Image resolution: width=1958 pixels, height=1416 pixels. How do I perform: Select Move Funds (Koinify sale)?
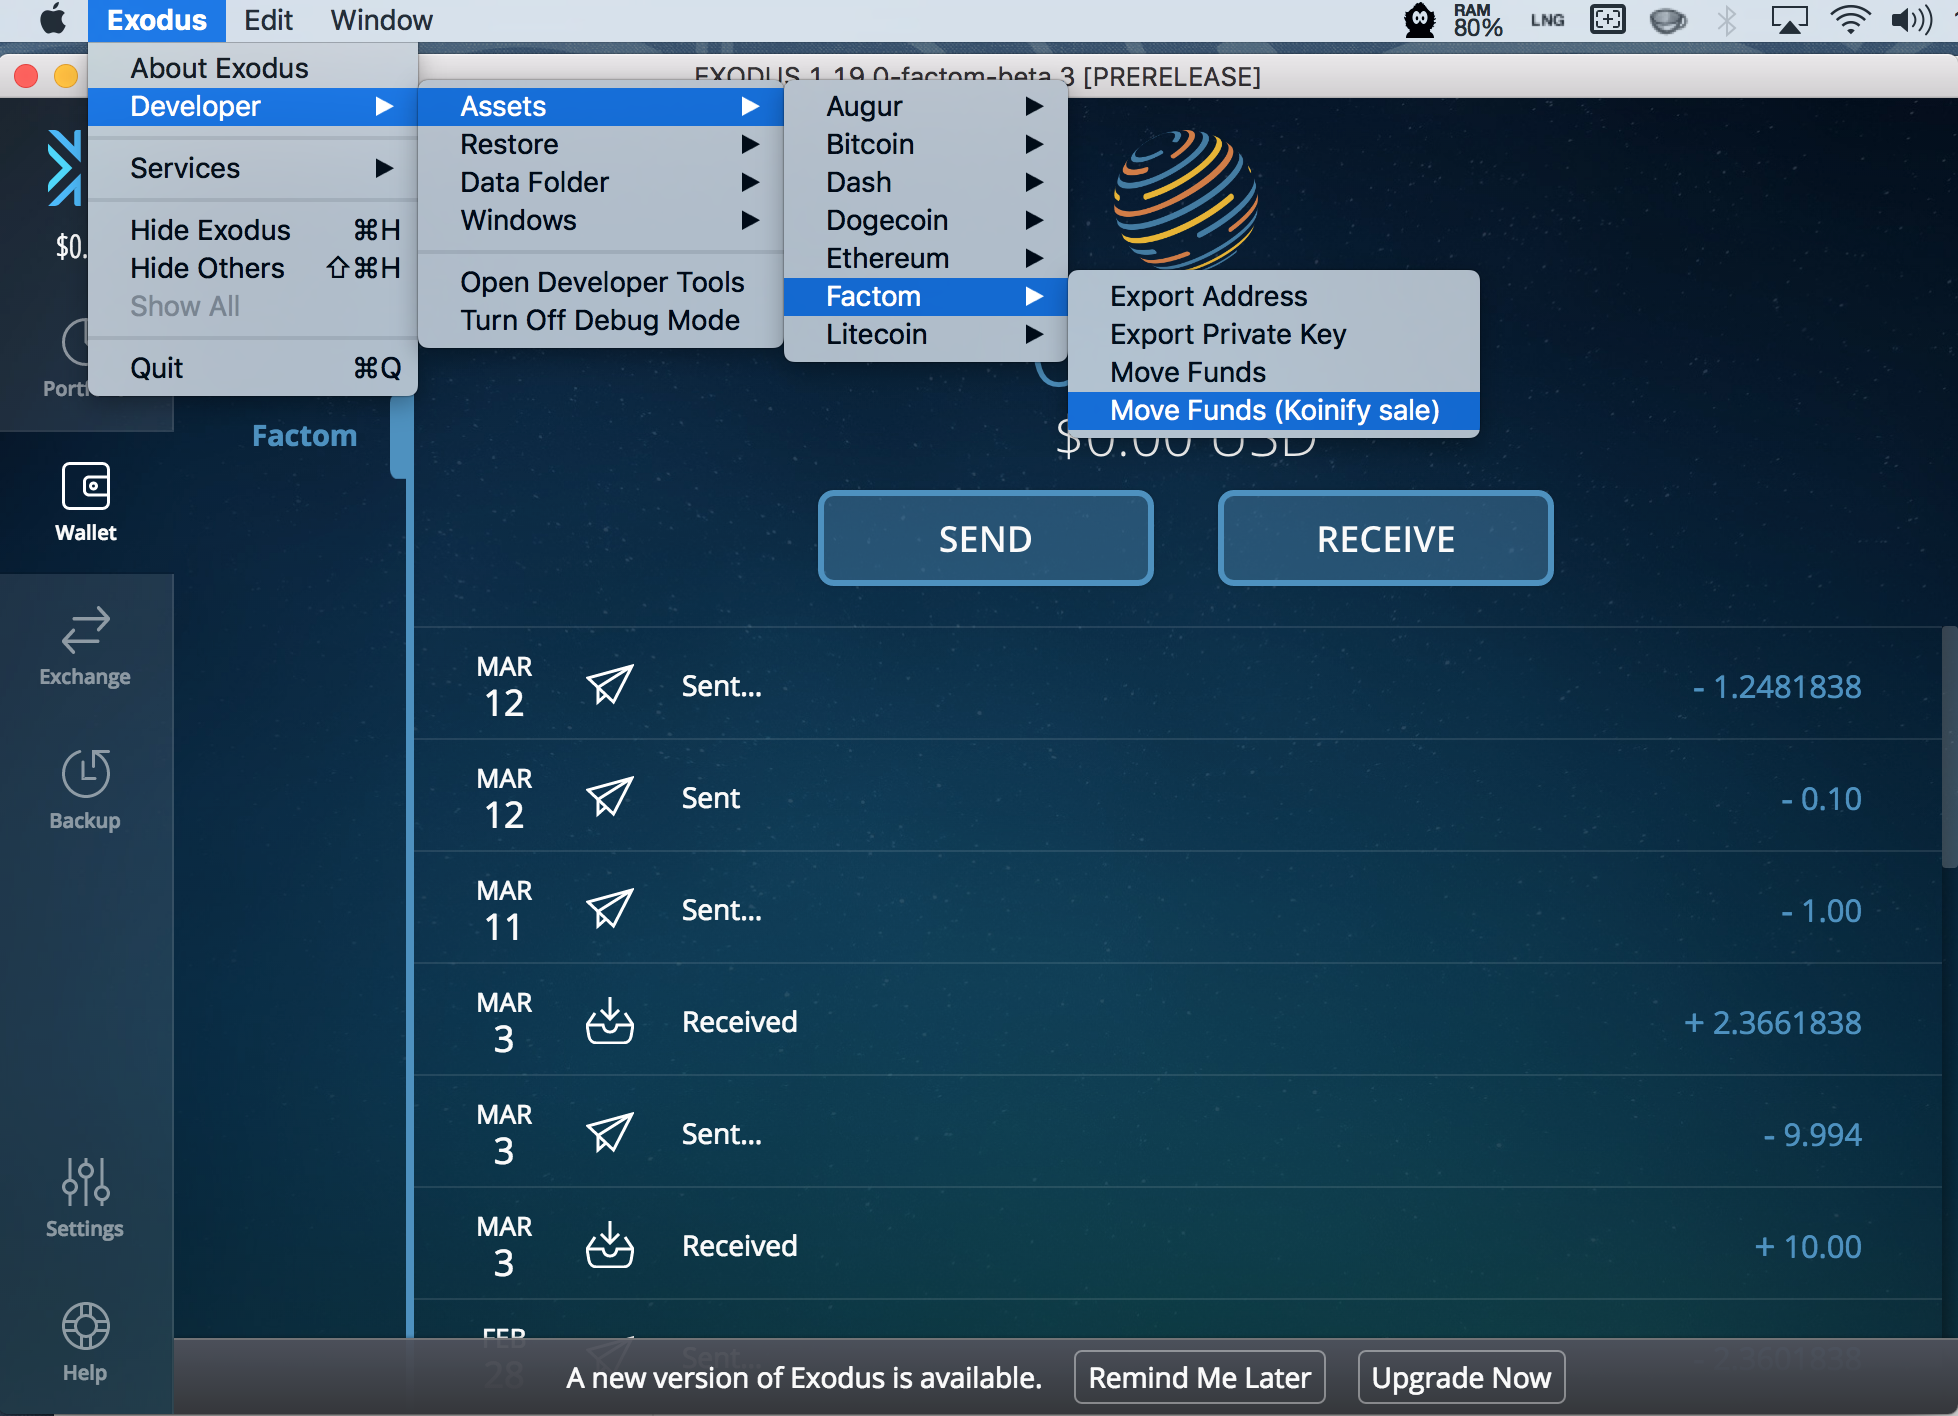(1274, 410)
